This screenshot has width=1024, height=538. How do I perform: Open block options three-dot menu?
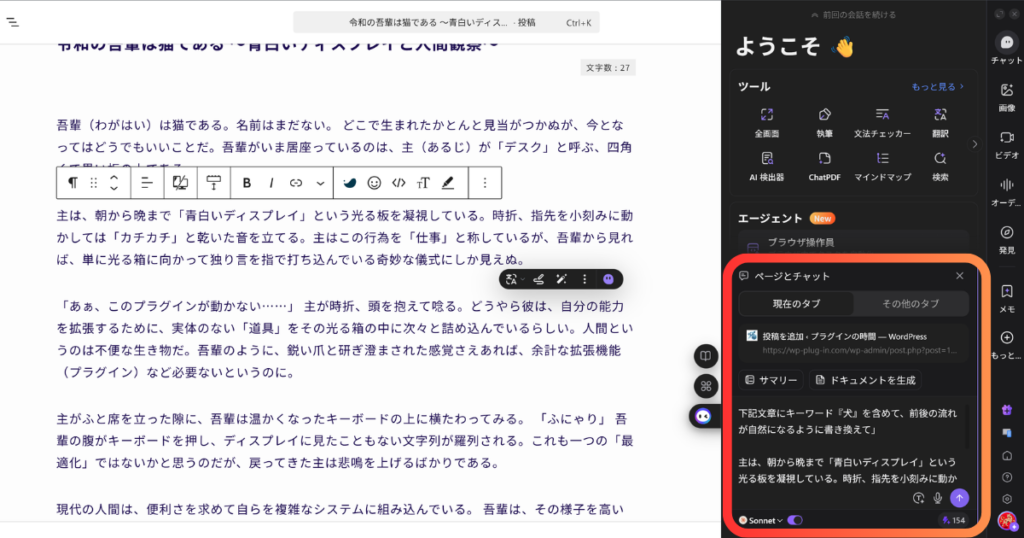pyautogui.click(x=485, y=183)
